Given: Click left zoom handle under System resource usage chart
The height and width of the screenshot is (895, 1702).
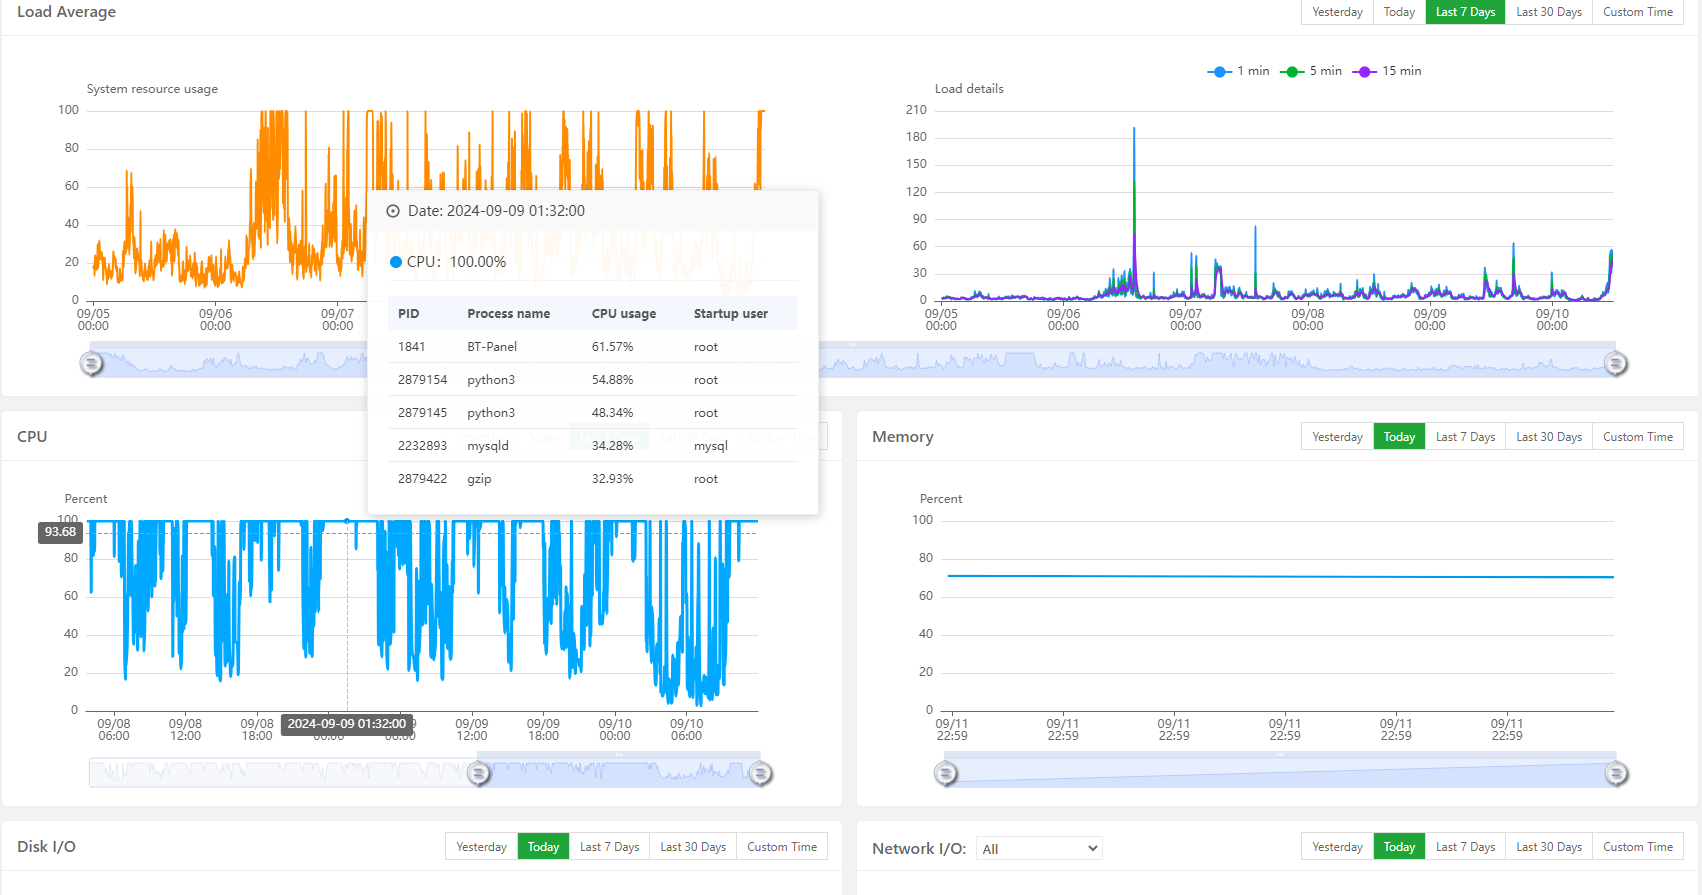Looking at the screenshot, I should coord(91,363).
